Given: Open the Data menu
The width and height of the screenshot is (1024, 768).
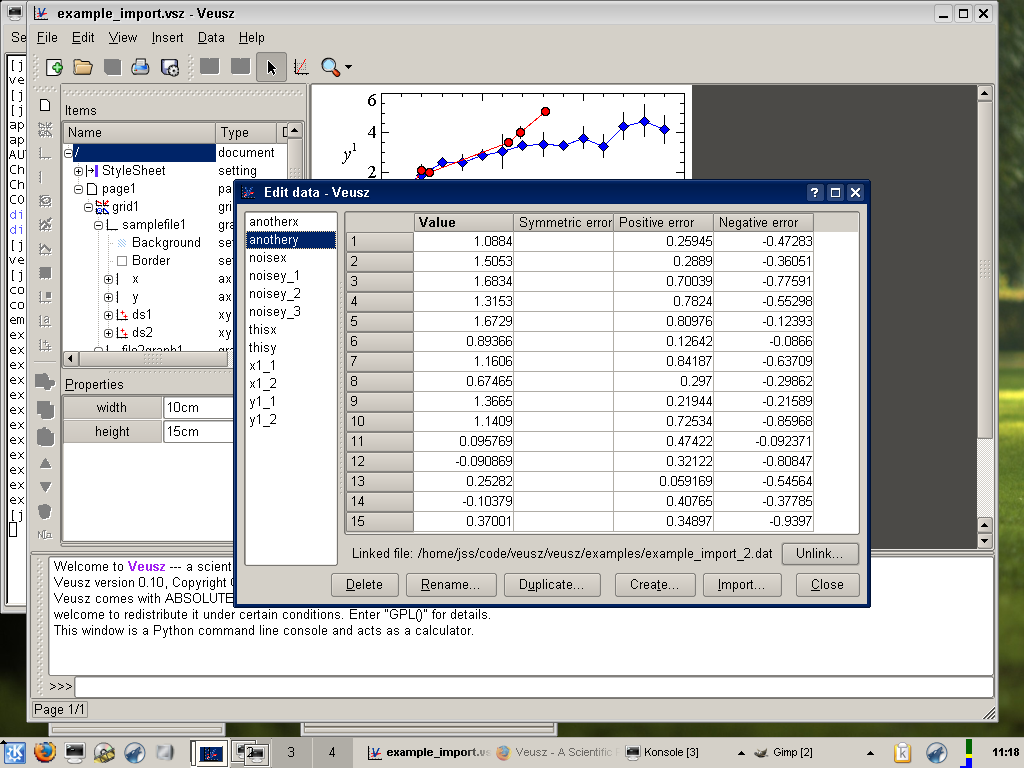Looking at the screenshot, I should [x=211, y=38].
